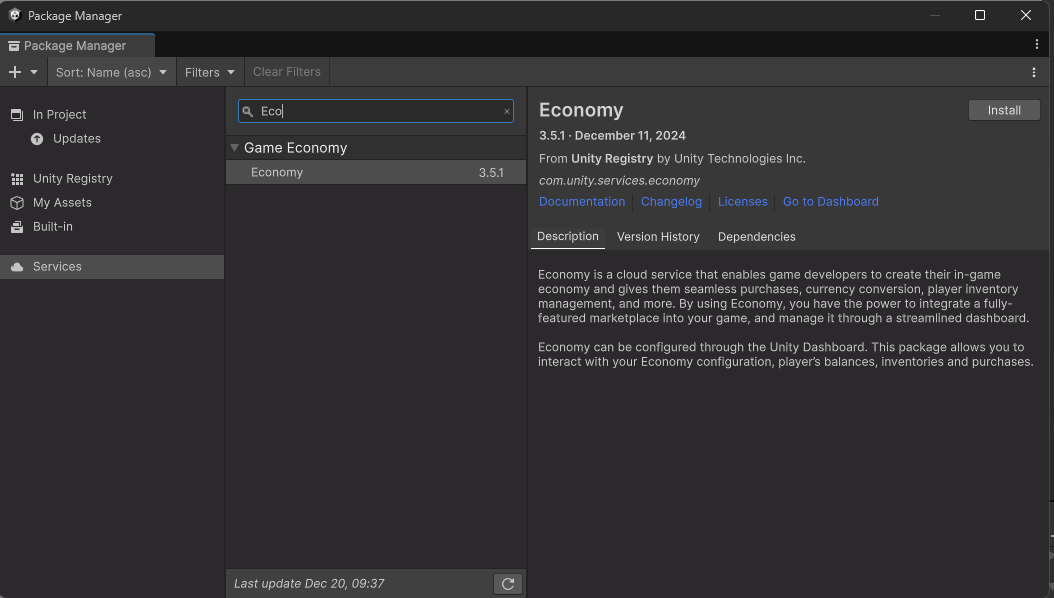This screenshot has height=598, width=1054.
Task: Select the Economy package row
Action: [376, 172]
